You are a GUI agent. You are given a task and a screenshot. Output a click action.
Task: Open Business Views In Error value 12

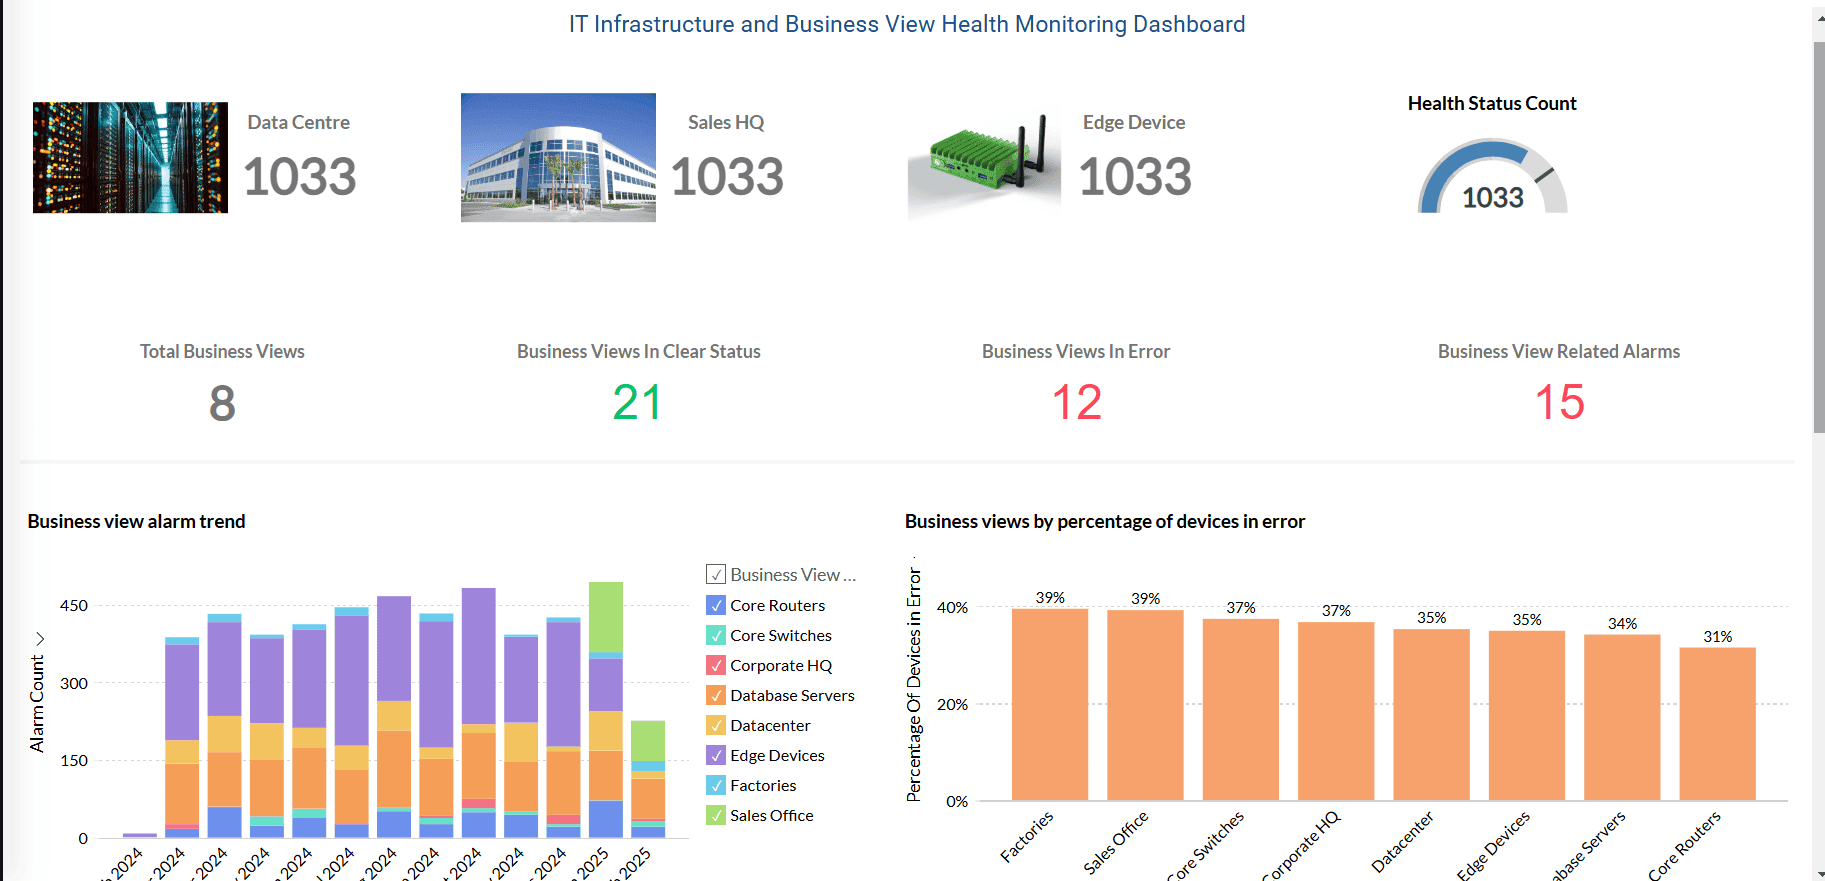click(x=1076, y=403)
